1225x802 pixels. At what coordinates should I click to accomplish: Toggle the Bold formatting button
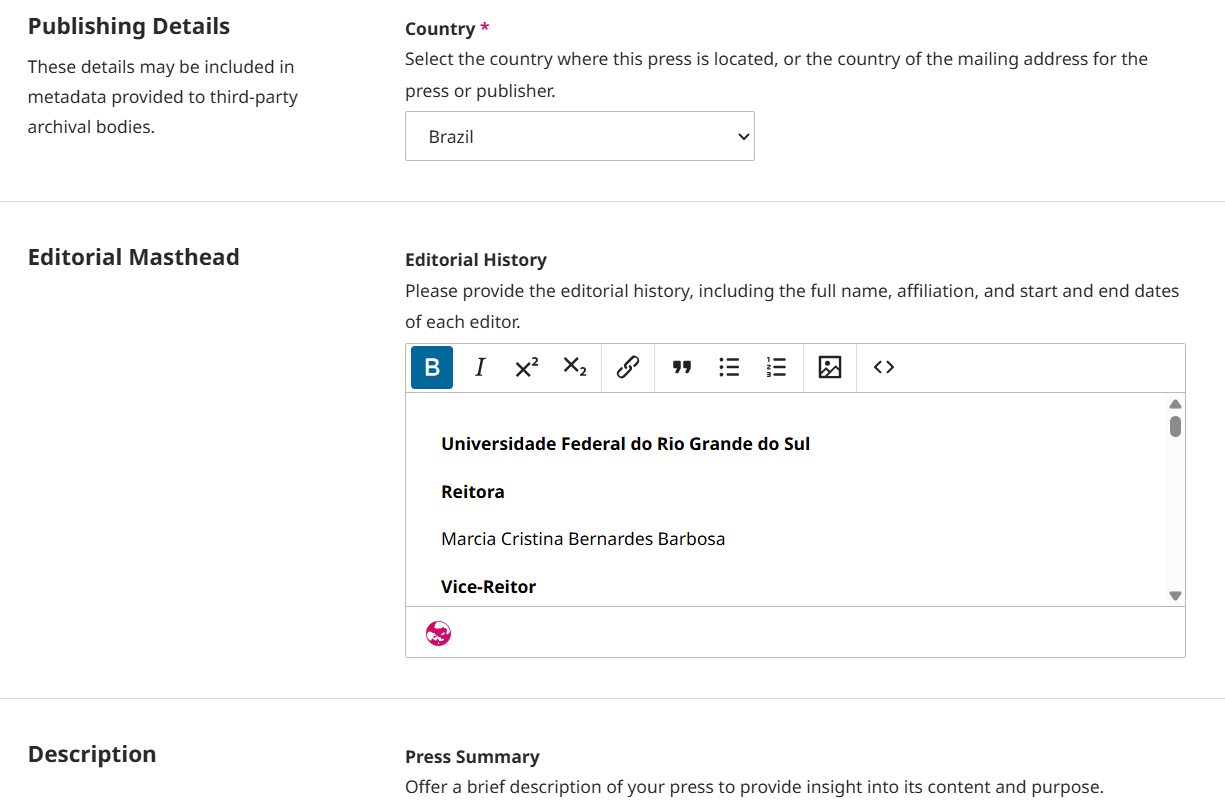(x=432, y=367)
